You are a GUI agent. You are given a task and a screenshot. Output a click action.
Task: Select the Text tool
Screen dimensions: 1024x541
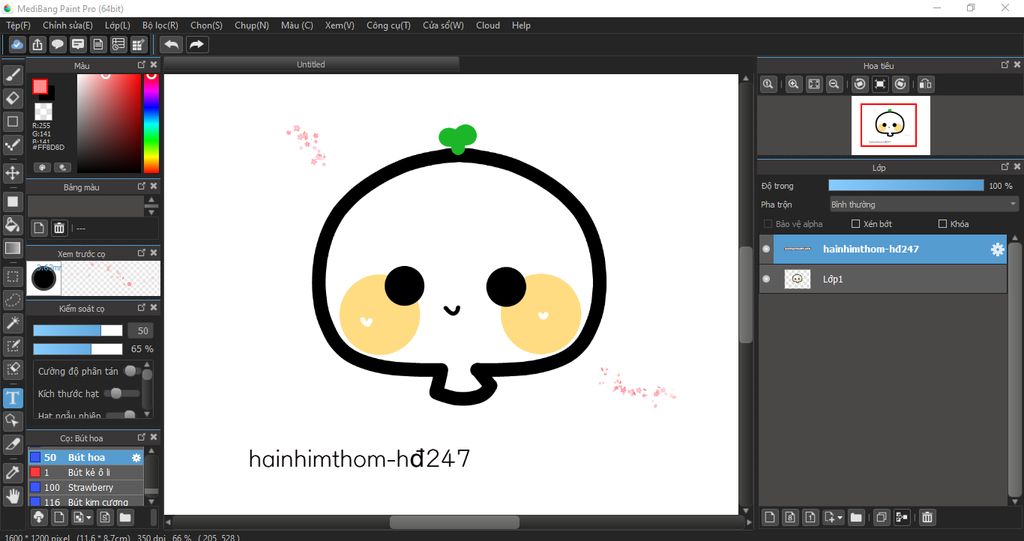pyautogui.click(x=12, y=397)
